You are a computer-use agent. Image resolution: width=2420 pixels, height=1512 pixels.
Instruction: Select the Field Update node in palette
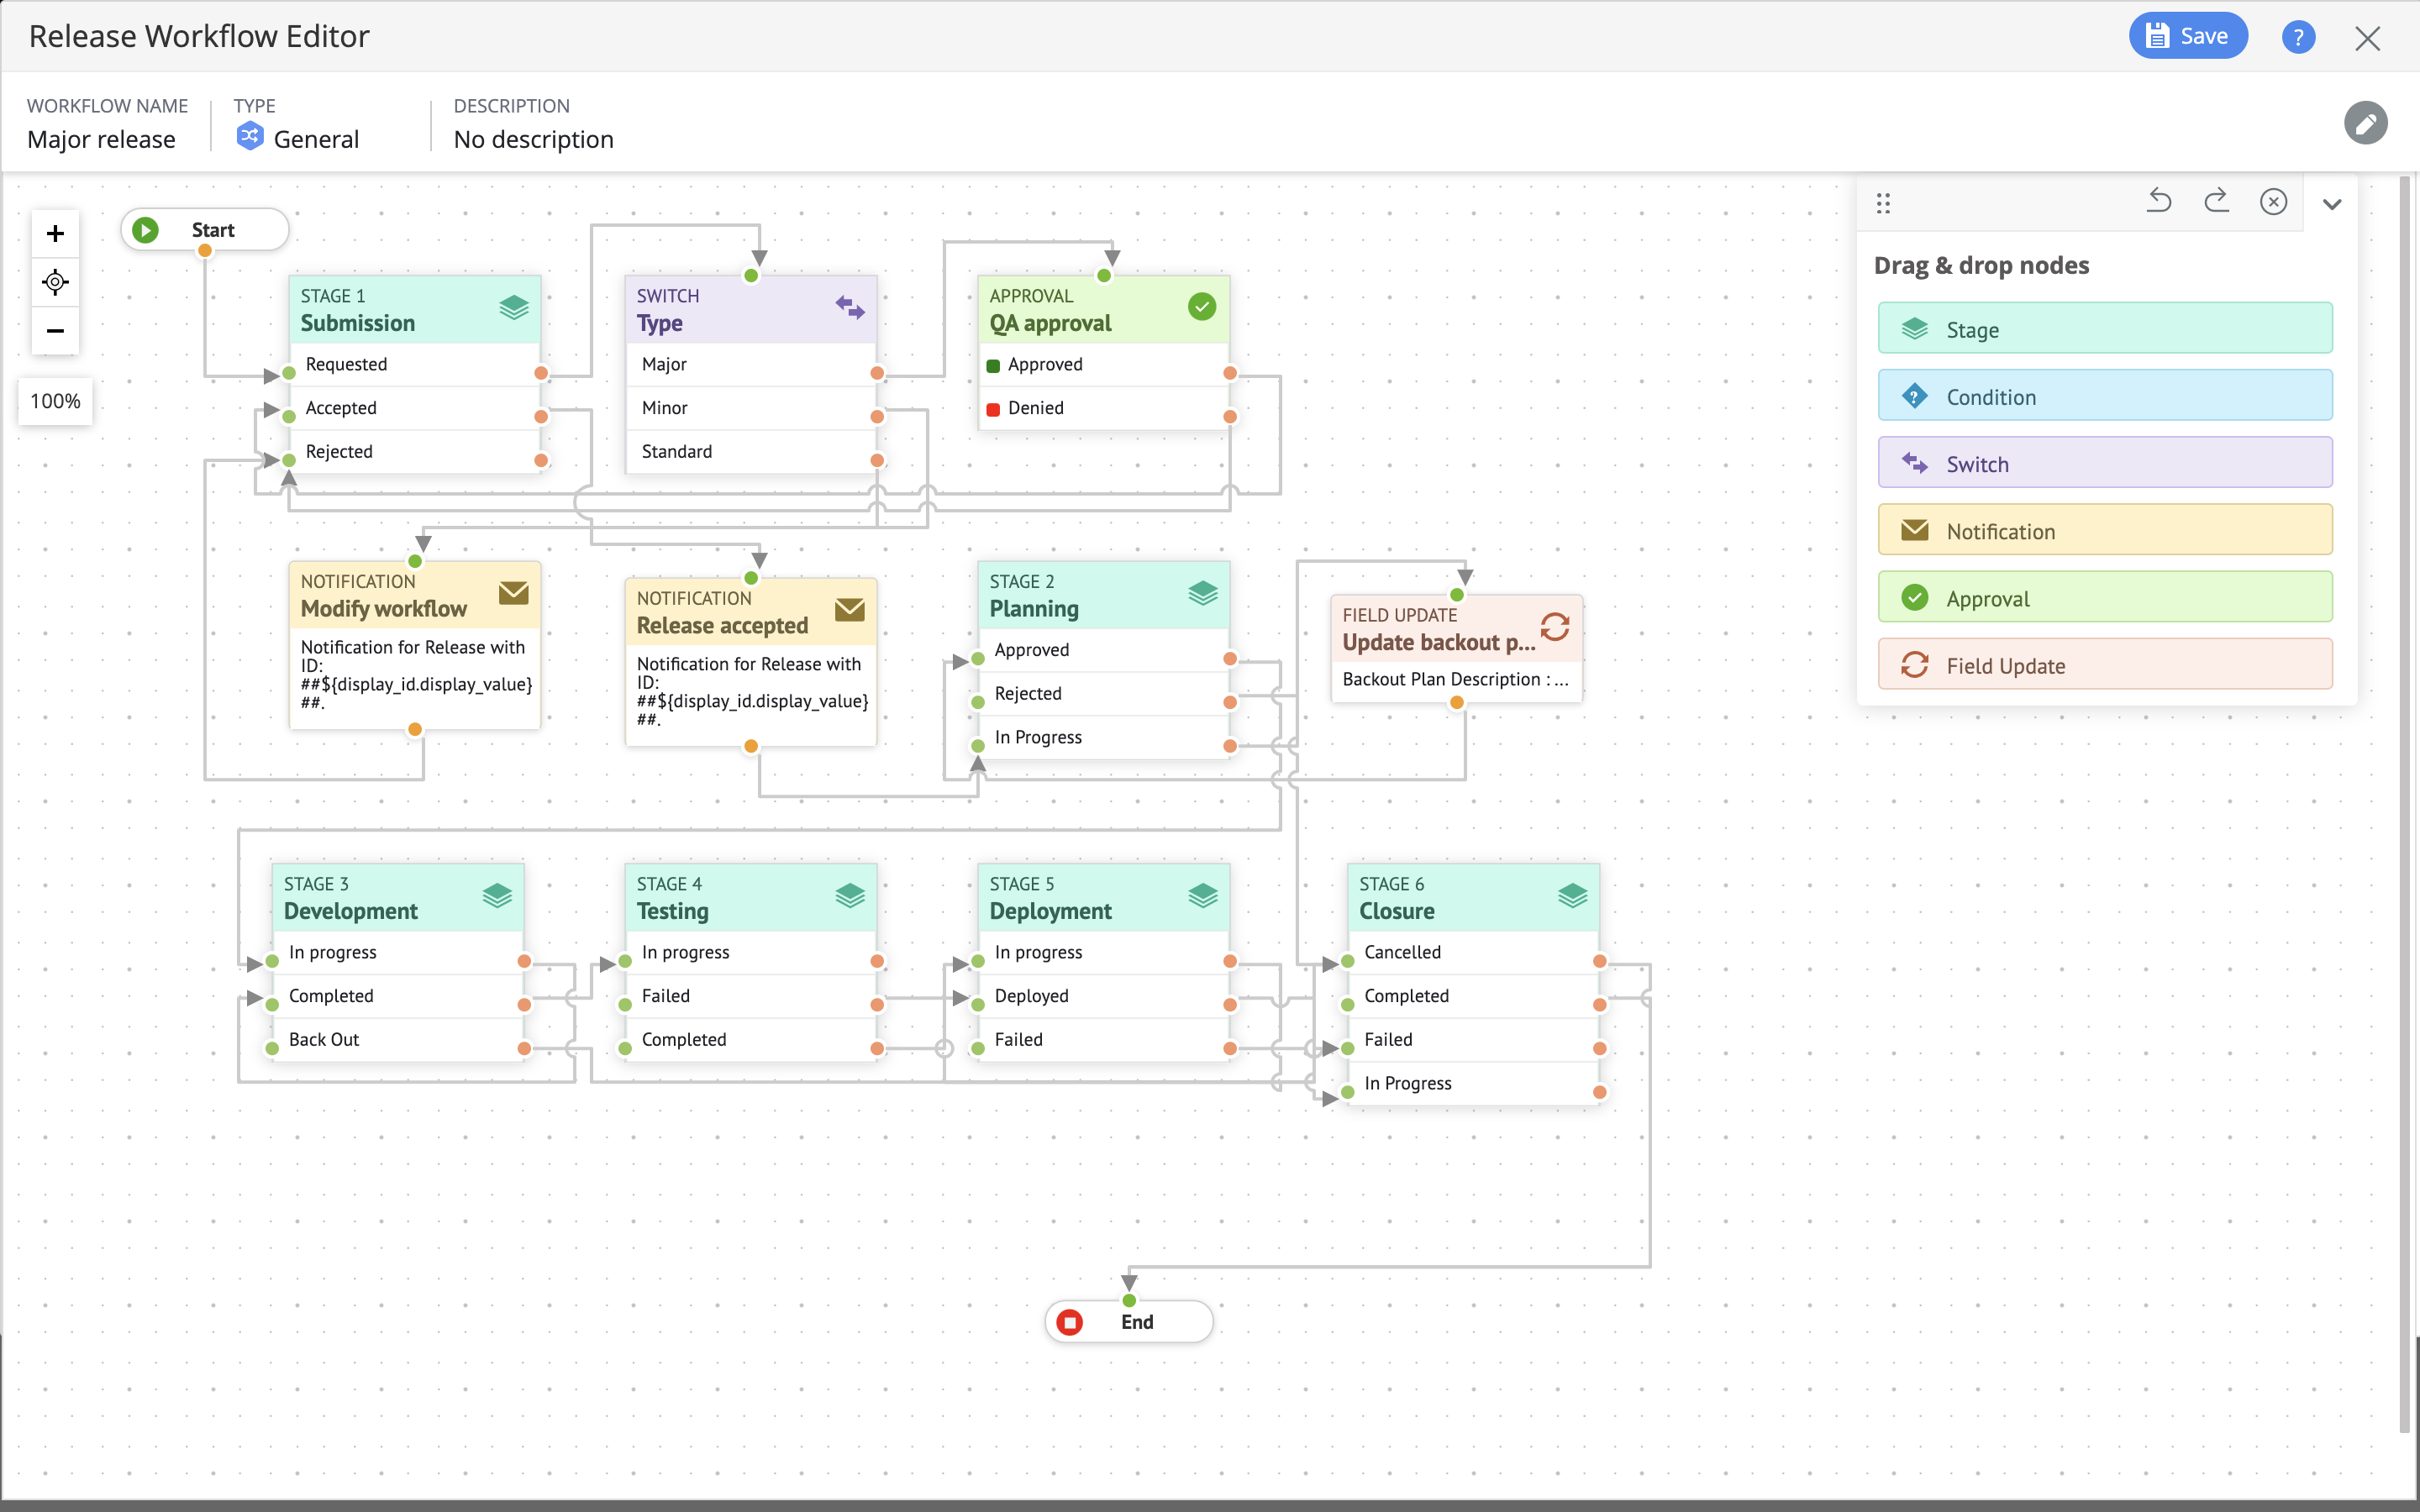click(2104, 665)
